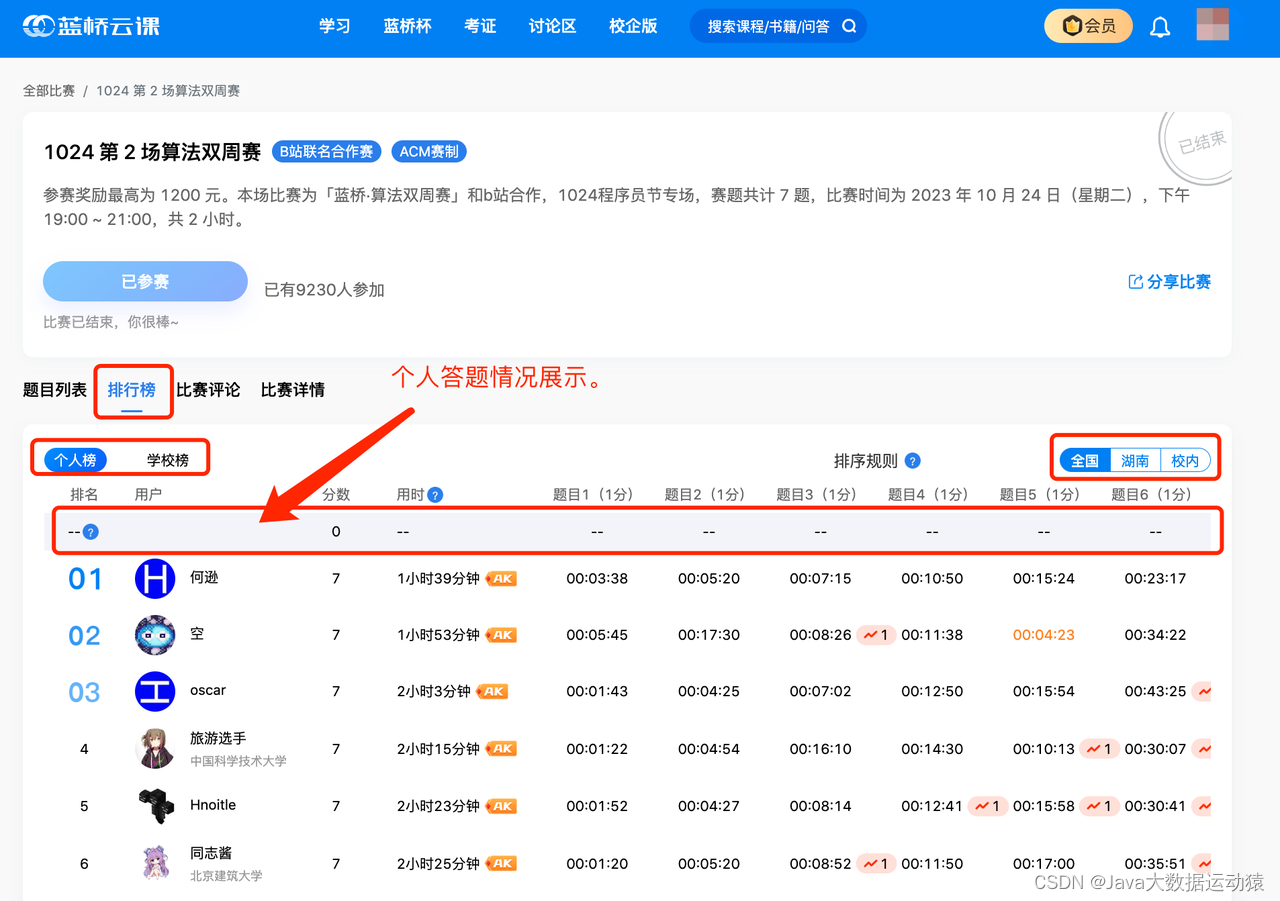The image size is (1280, 901).
Task: Click AK badge in 空's row
Action: pyautogui.click(x=501, y=635)
